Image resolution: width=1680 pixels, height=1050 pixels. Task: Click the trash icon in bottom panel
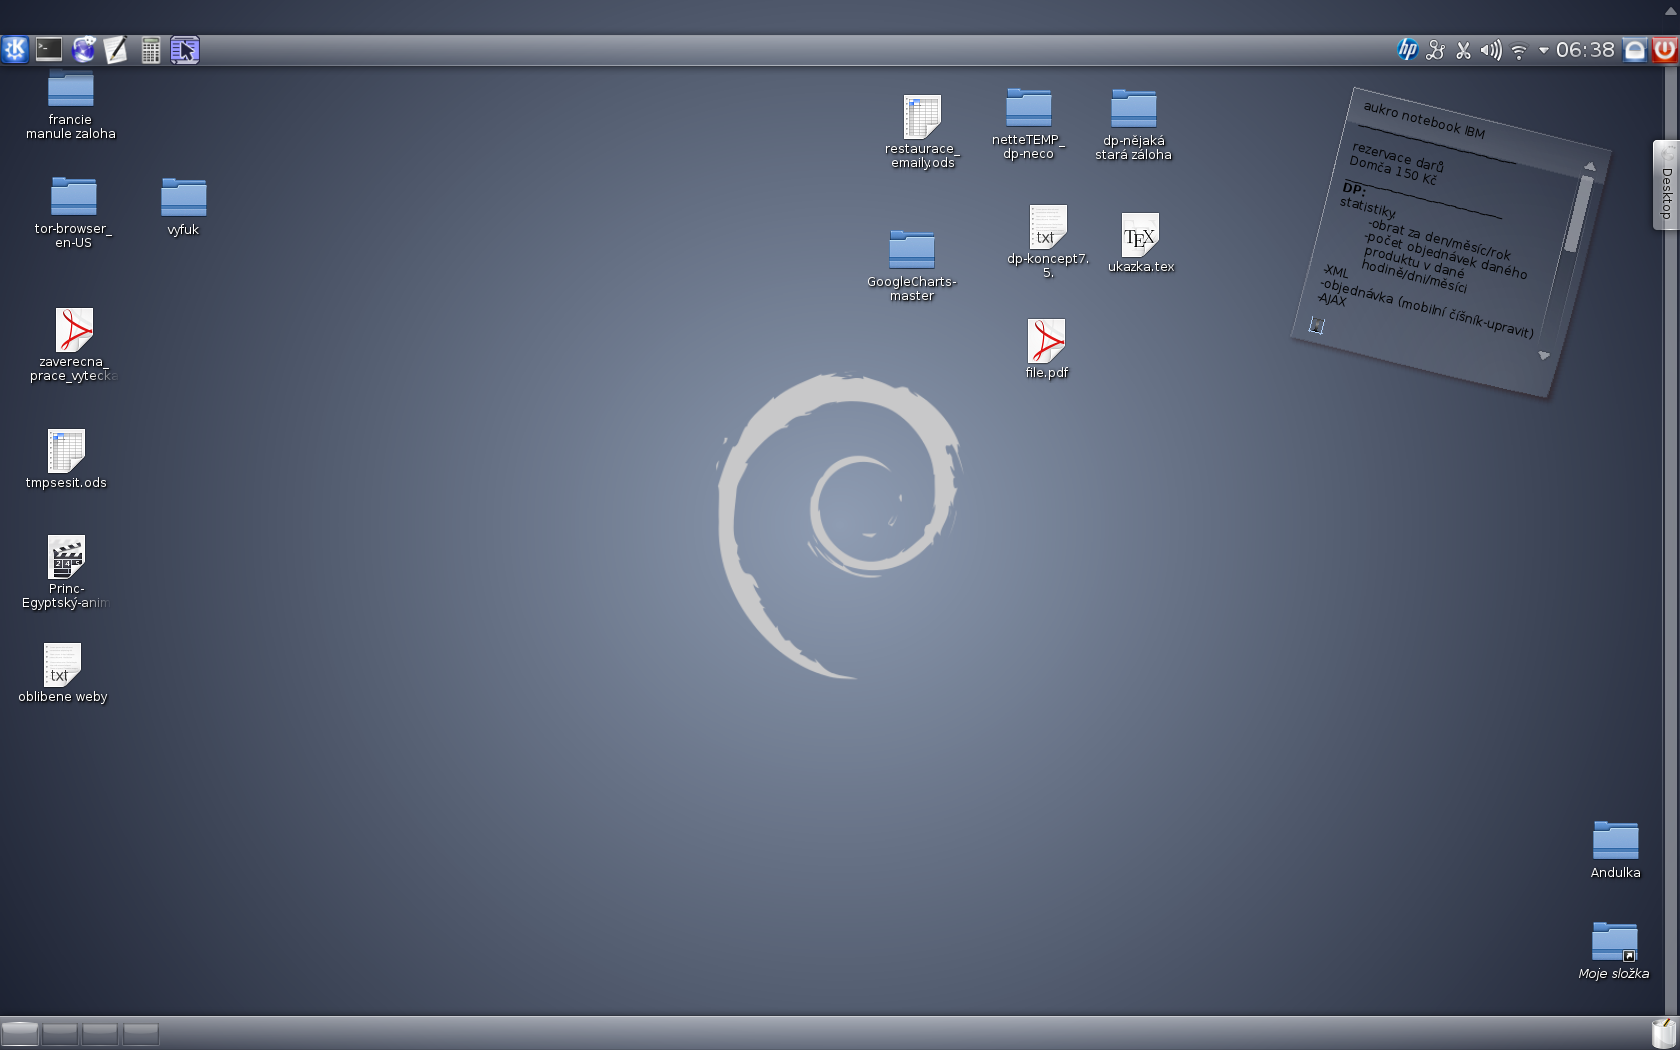[1664, 1033]
